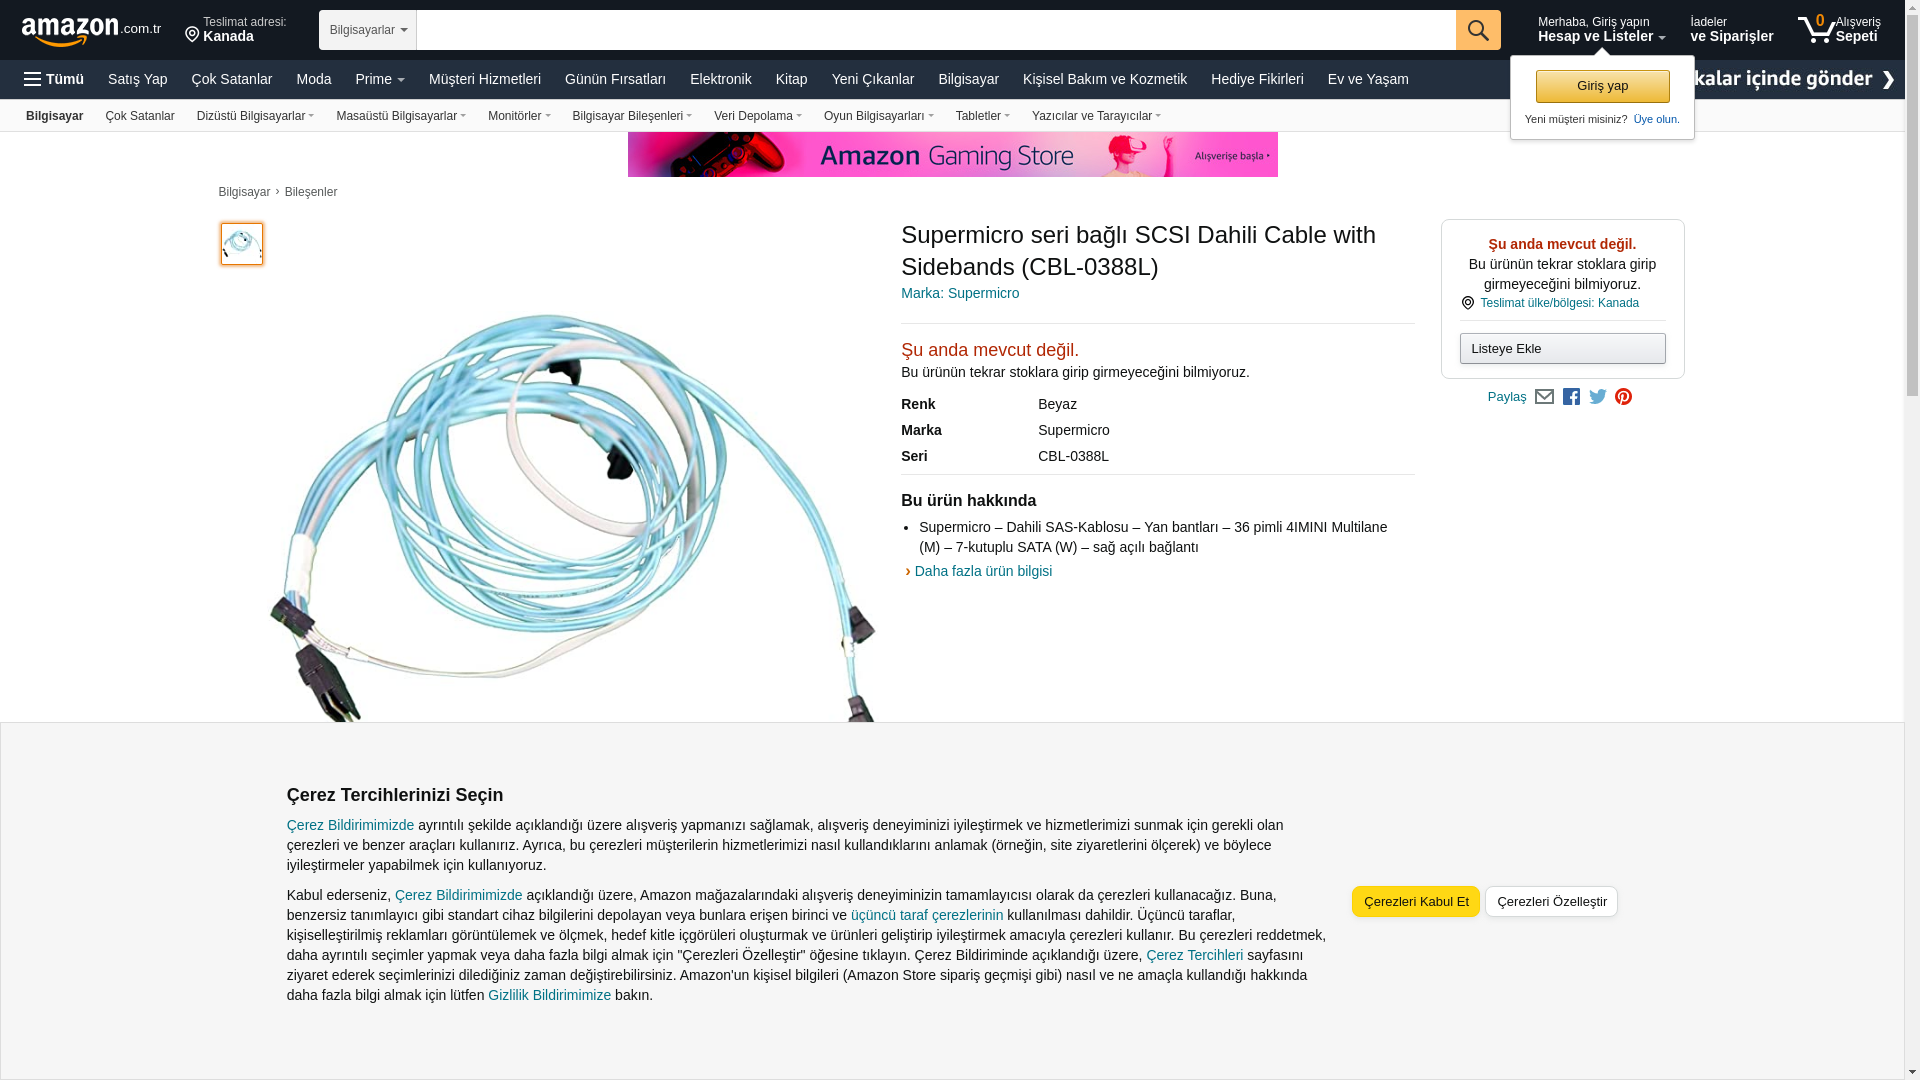Share product via email icon
Viewport: 1920px width, 1080px height.
[1544, 397]
